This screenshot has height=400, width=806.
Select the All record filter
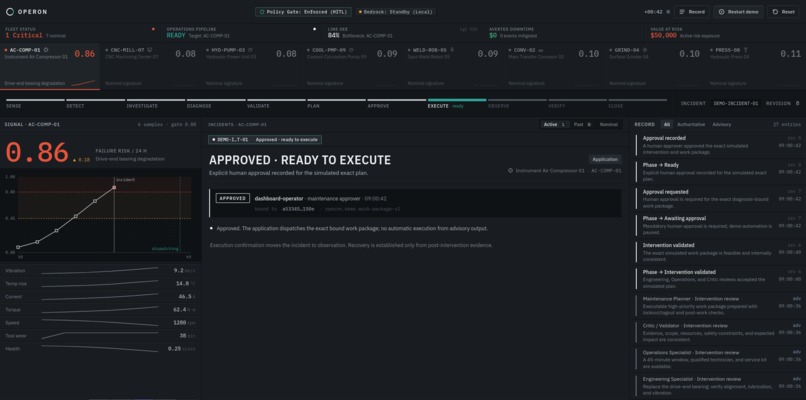coord(667,124)
